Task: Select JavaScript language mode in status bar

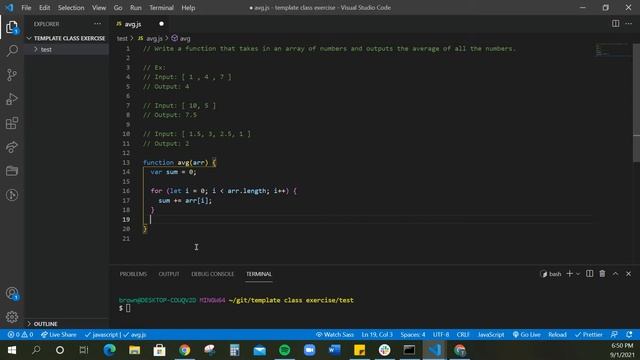Action: (x=491, y=335)
